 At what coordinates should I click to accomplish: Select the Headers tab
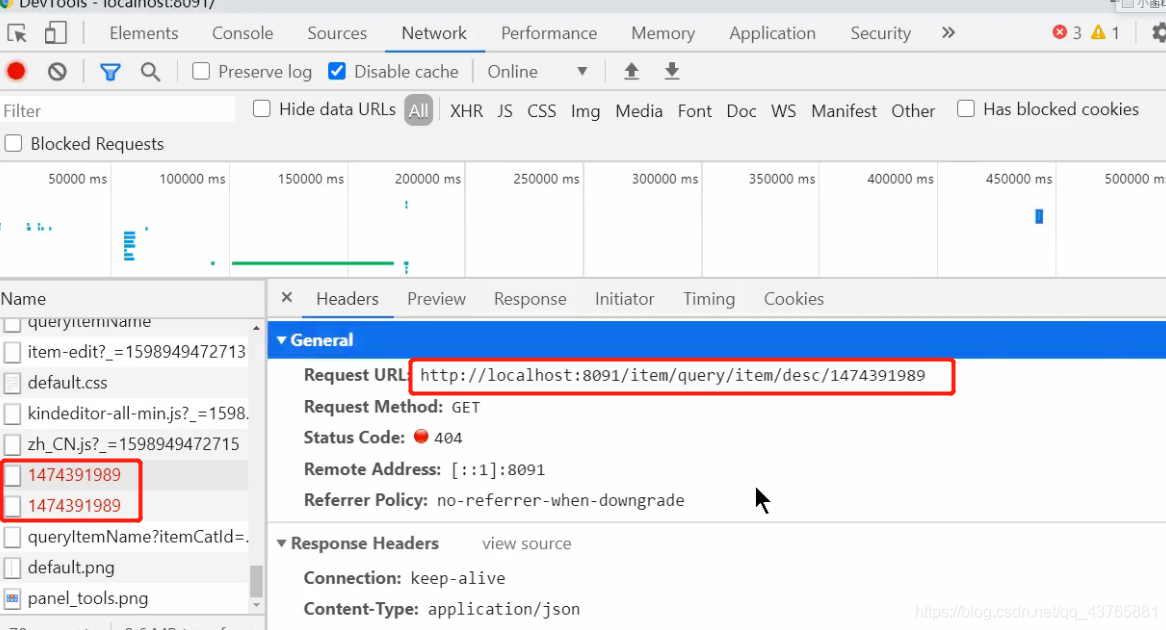[x=347, y=299]
